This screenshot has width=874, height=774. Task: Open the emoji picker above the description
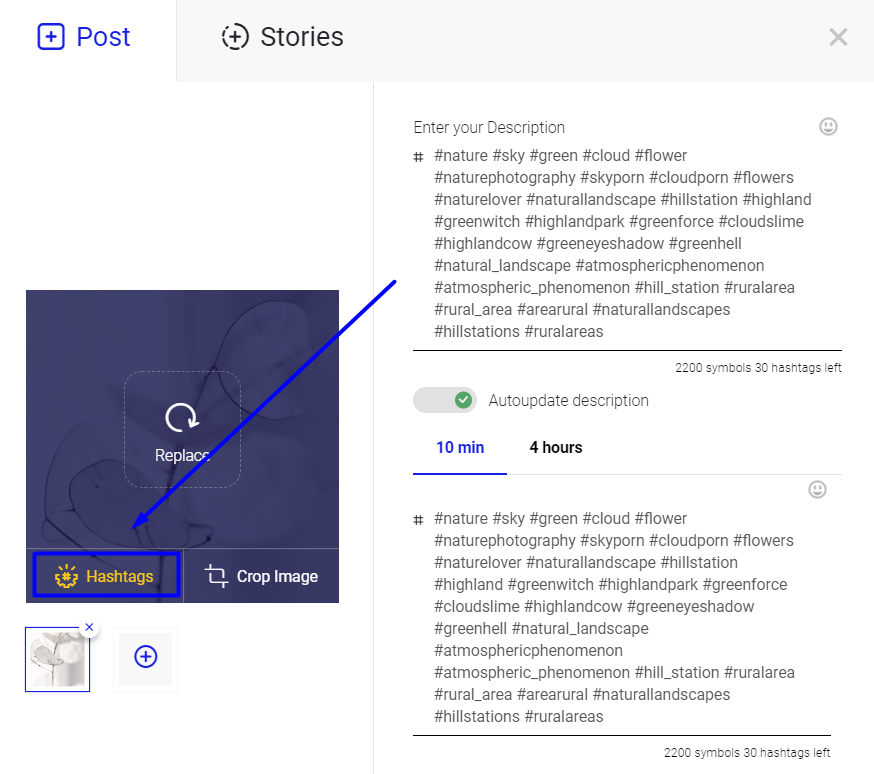[828, 126]
